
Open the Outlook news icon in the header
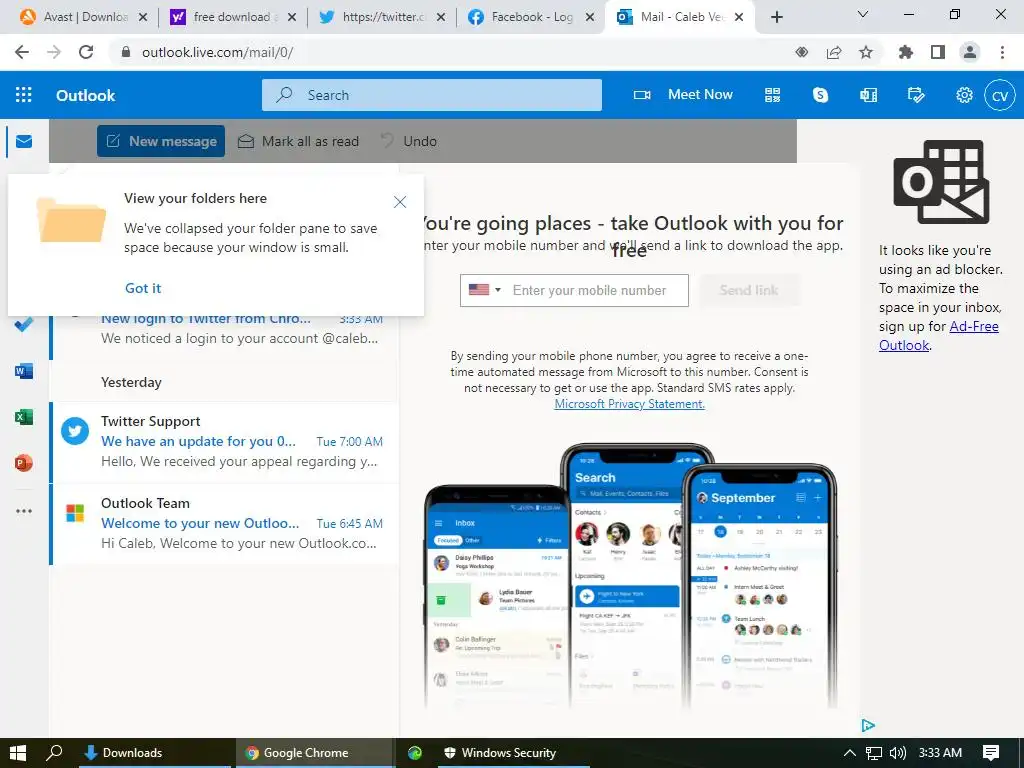pos(869,95)
